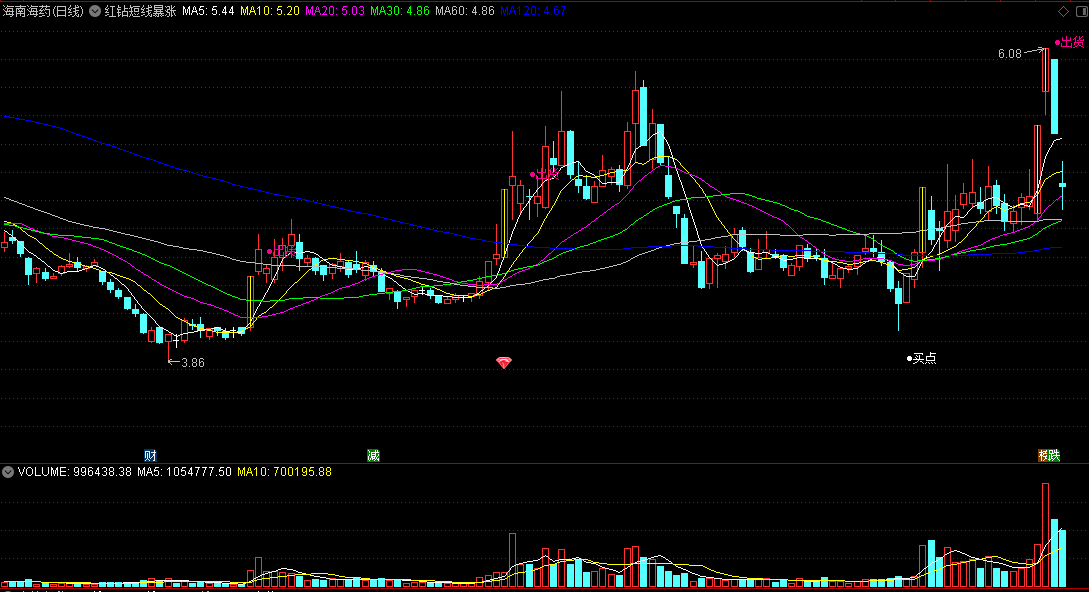Expand the VOLUME indicator dropdown arrow
The image size is (1089, 592).
coord(8,472)
